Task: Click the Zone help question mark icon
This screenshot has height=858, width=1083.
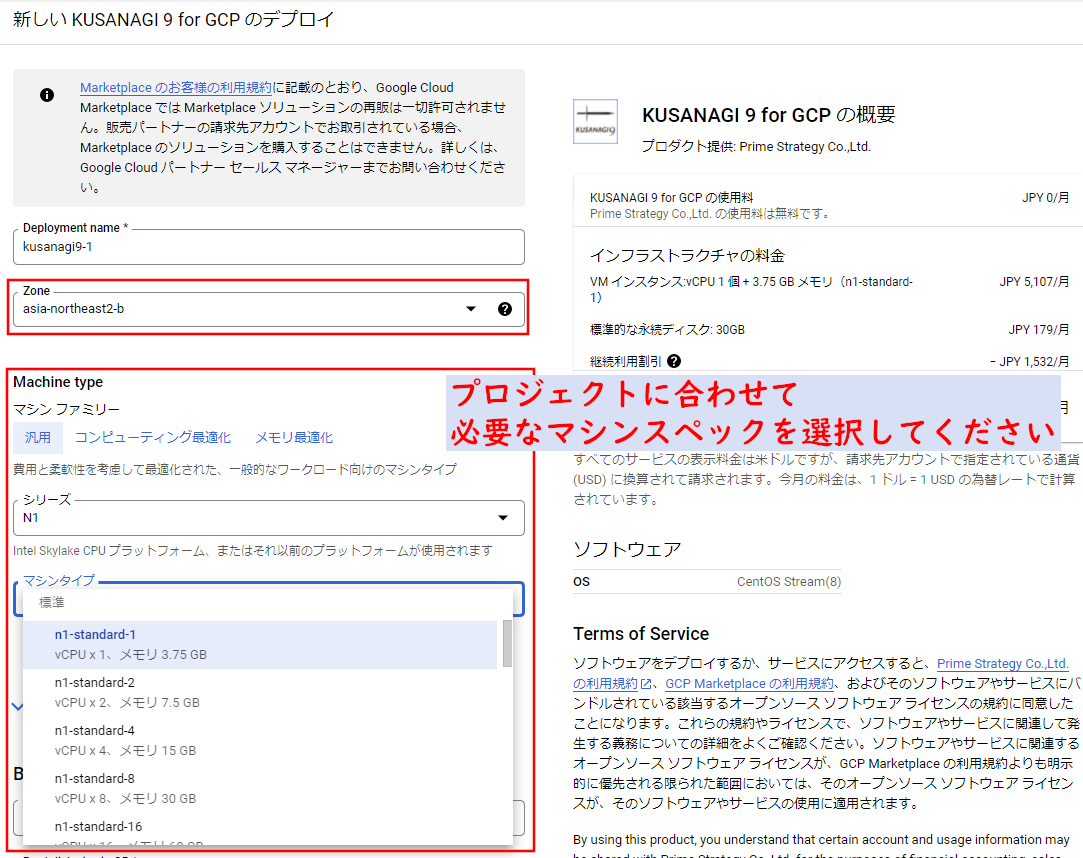Action: pos(505,309)
